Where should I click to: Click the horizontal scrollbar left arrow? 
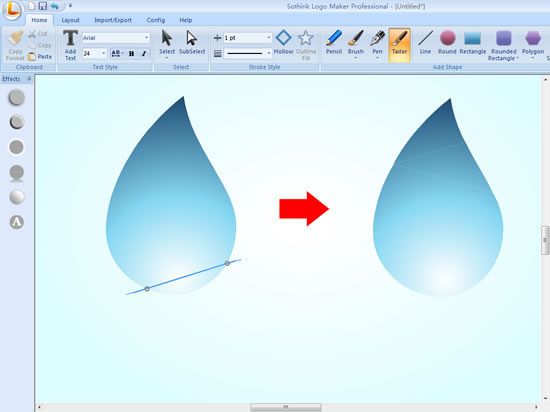coord(39,407)
